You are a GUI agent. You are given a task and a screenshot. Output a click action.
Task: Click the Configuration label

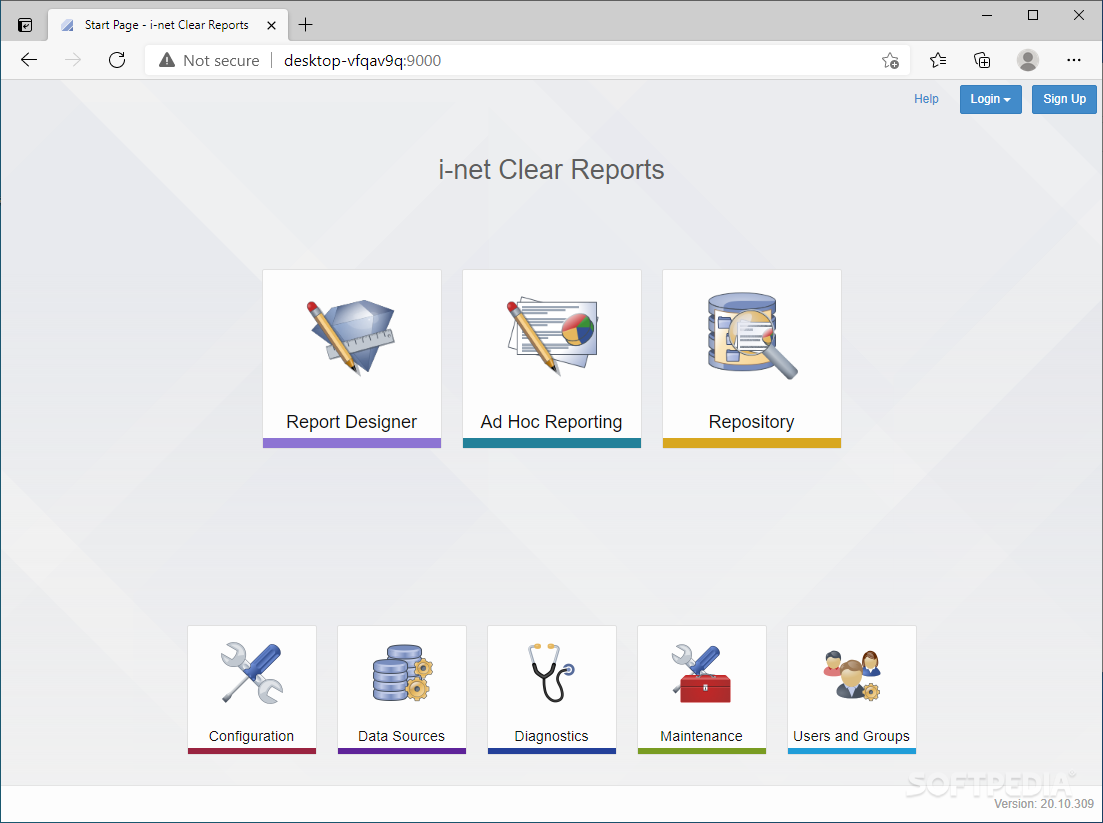click(251, 736)
